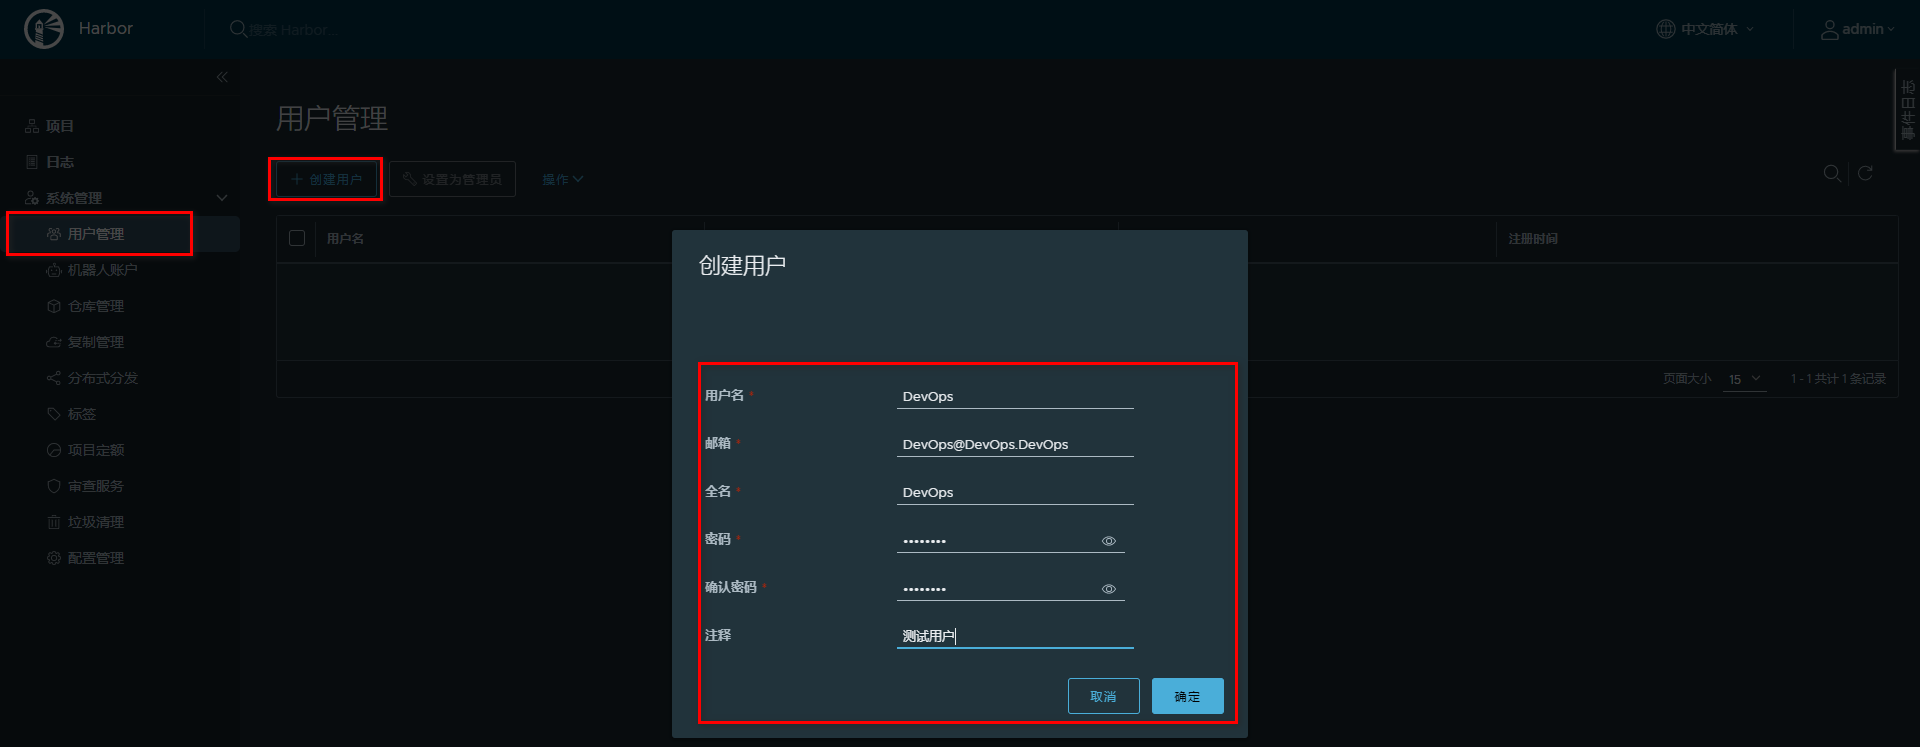Screen dimensions: 1920x747
Task: Collapse the sidebar with double-chevron icon
Action: tap(222, 77)
